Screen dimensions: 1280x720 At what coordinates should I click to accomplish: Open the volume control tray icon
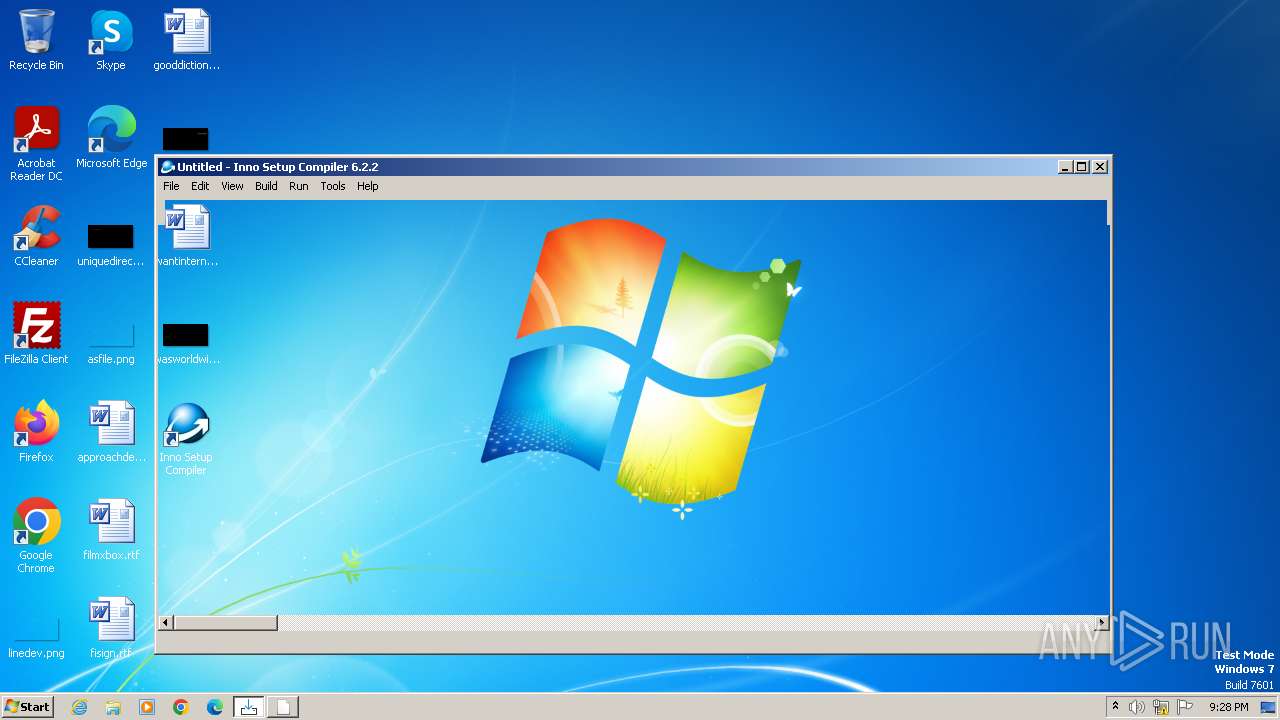pos(1137,707)
